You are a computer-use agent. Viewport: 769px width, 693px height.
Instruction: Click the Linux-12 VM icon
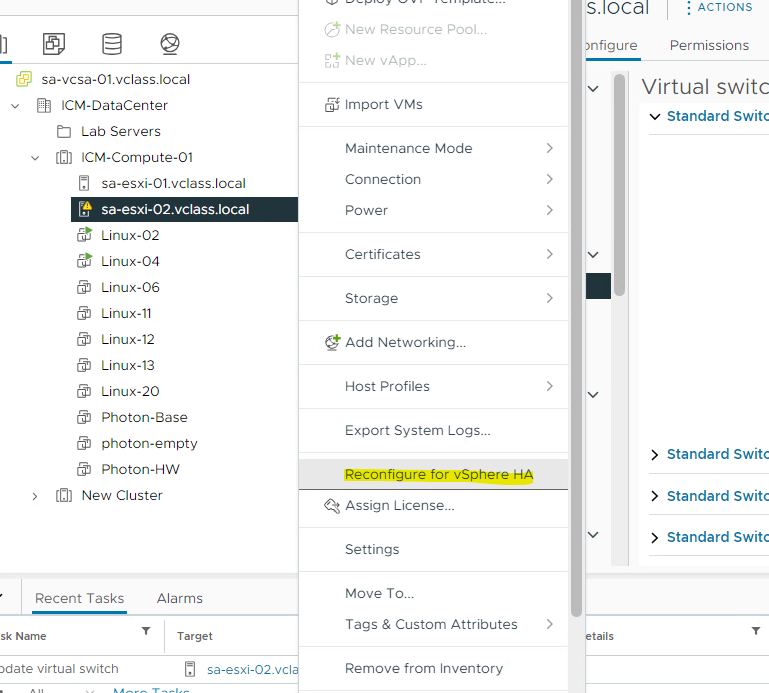coord(84,339)
